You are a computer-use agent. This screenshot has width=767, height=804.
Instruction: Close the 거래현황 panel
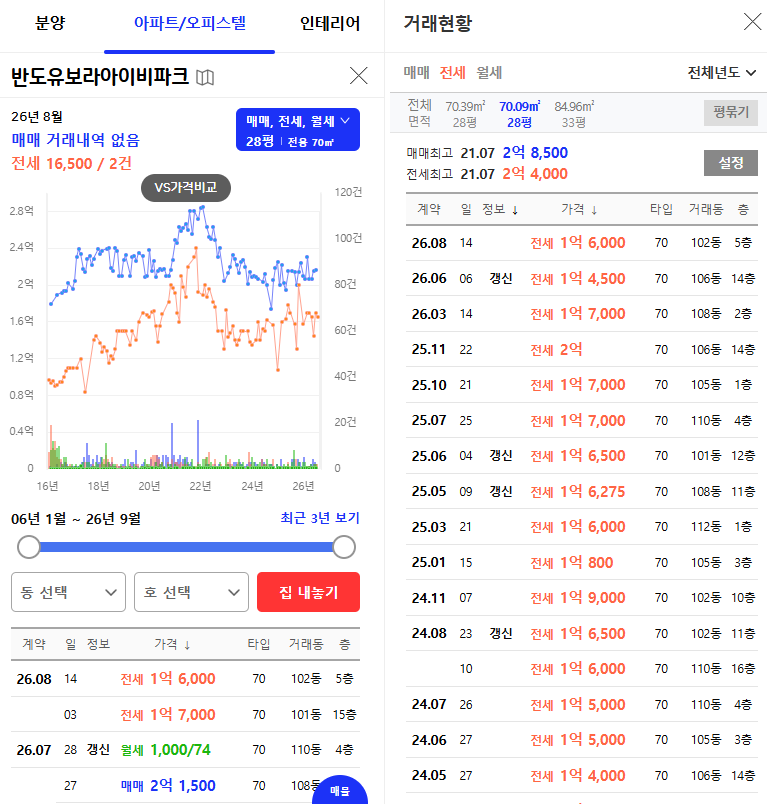[752, 22]
